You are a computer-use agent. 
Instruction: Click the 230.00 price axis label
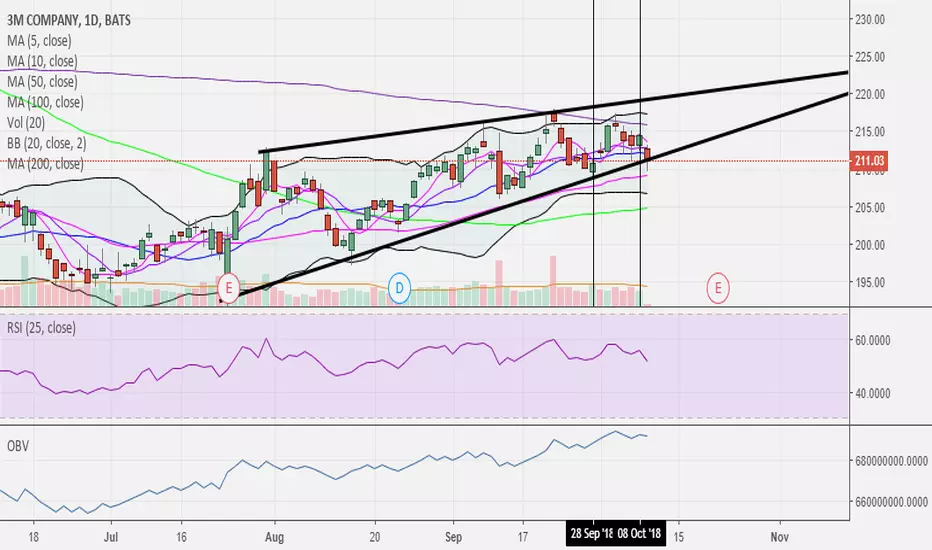(x=870, y=20)
